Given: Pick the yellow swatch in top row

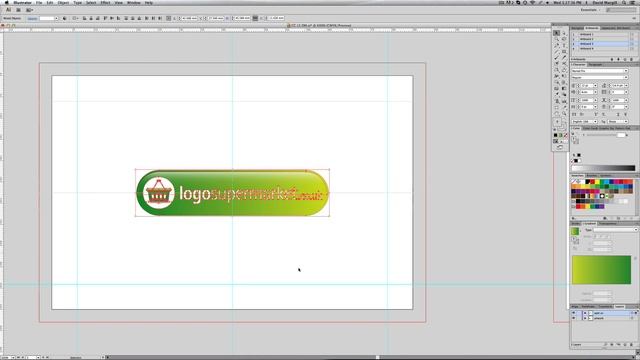Looking at the screenshot, I should 597,182.
